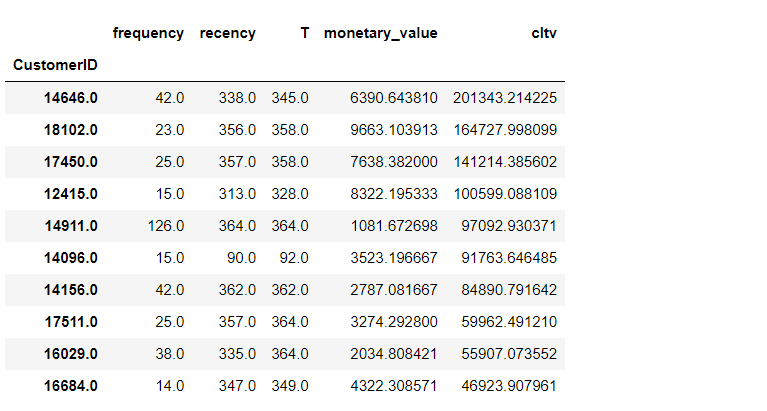Click the cltv column header

[x=544, y=33]
